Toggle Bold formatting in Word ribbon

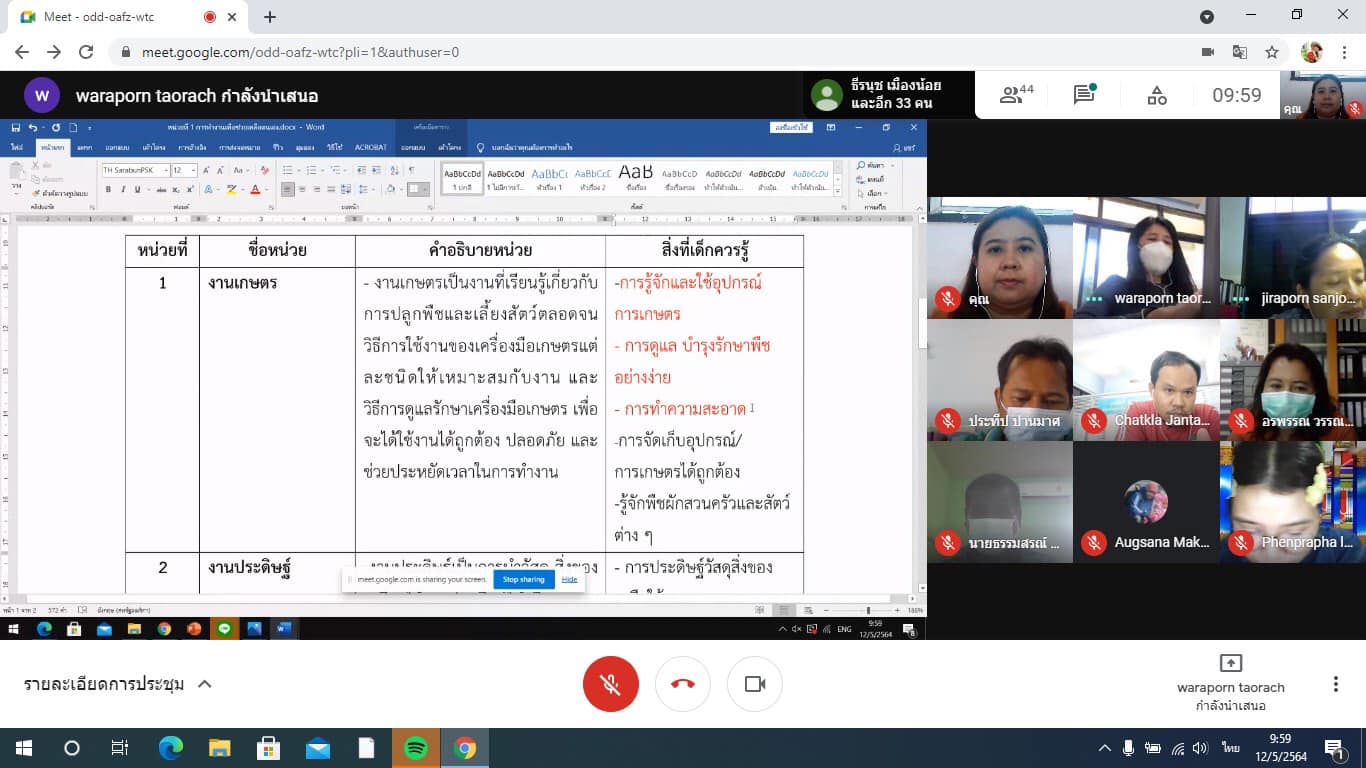pos(109,189)
